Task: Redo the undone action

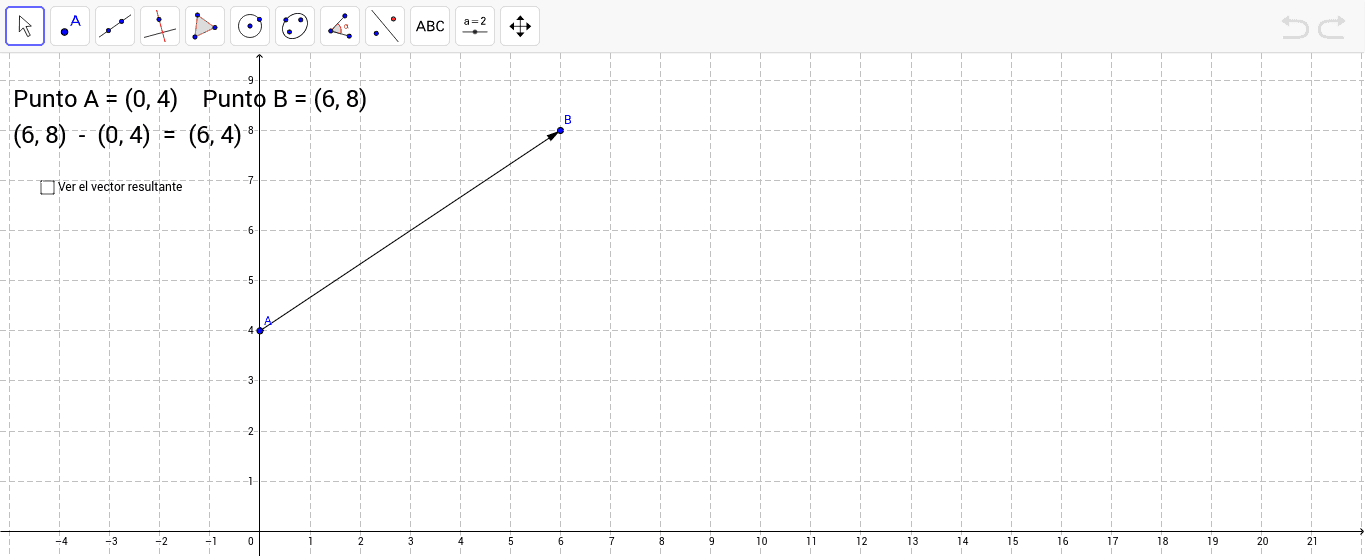Action: (x=1331, y=28)
